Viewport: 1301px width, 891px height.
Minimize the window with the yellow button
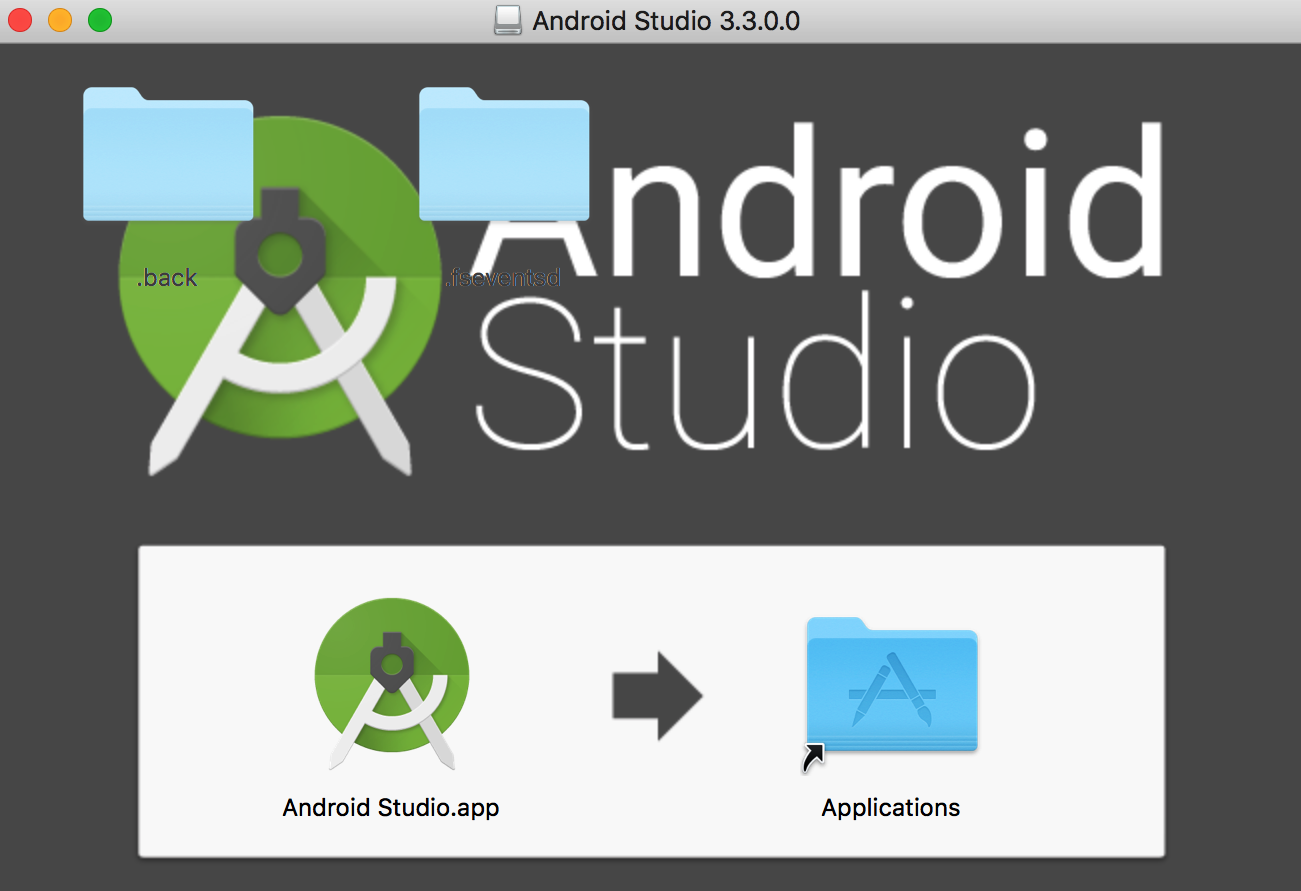[60, 20]
